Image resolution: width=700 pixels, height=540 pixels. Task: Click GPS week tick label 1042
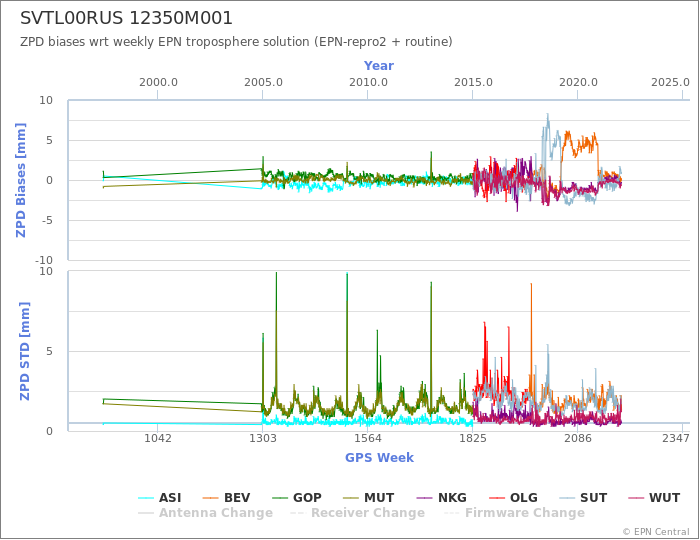pyautogui.click(x=158, y=438)
